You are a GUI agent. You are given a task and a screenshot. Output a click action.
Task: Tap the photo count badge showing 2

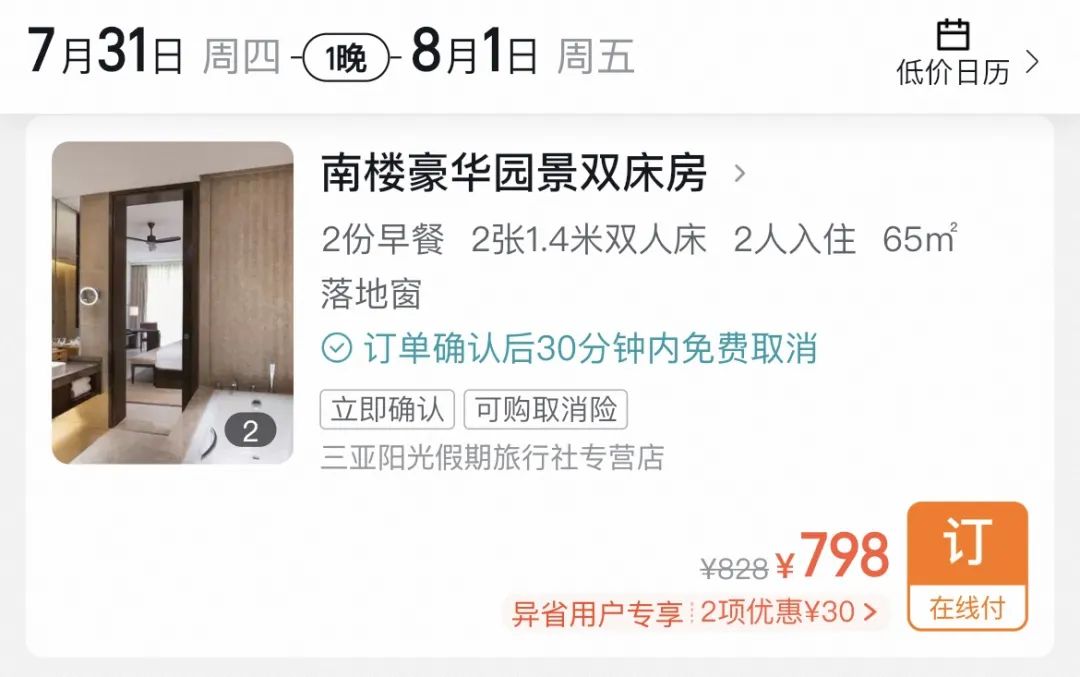251,431
